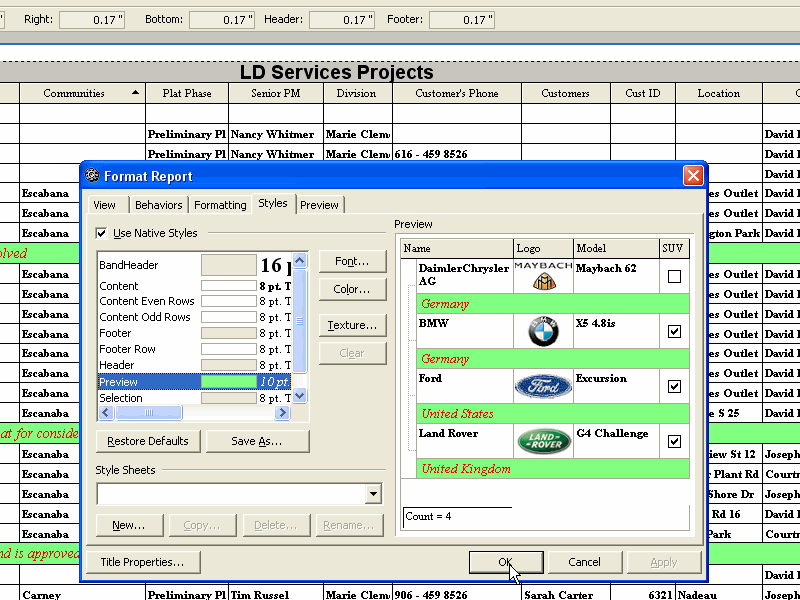Check the SUV box for Maybach 62
The width and height of the screenshot is (800, 600).
[674, 277]
